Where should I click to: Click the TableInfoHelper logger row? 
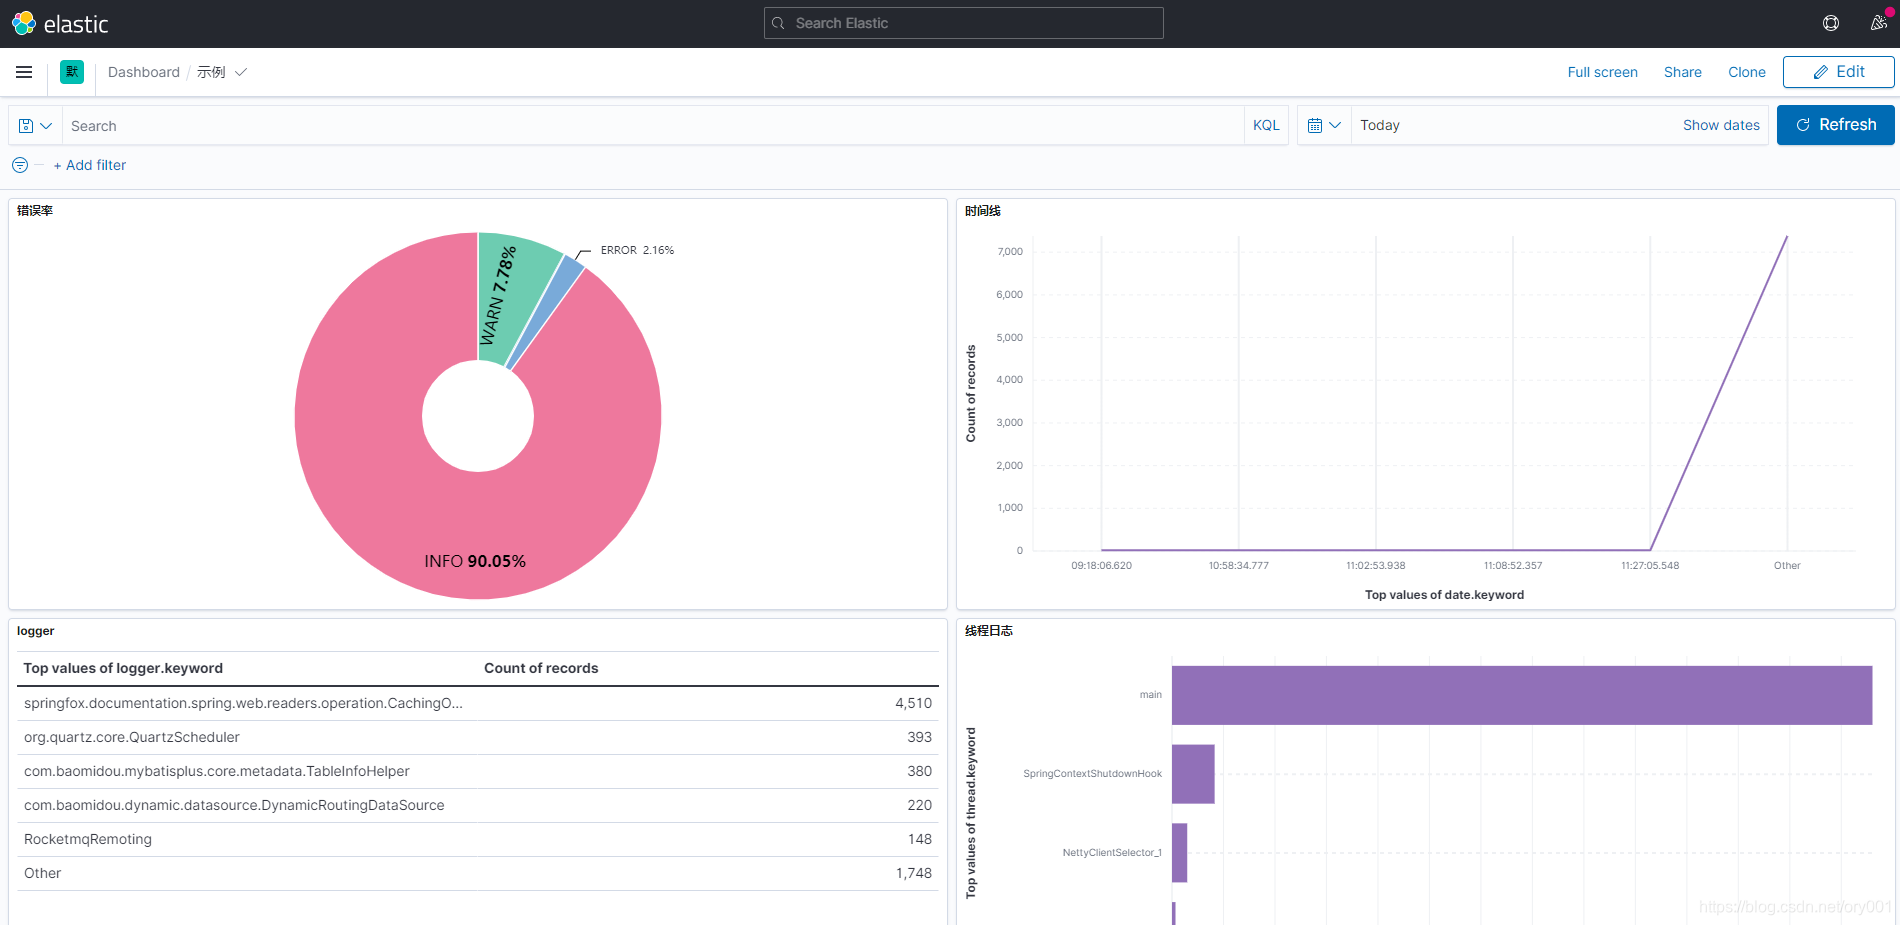coord(478,771)
